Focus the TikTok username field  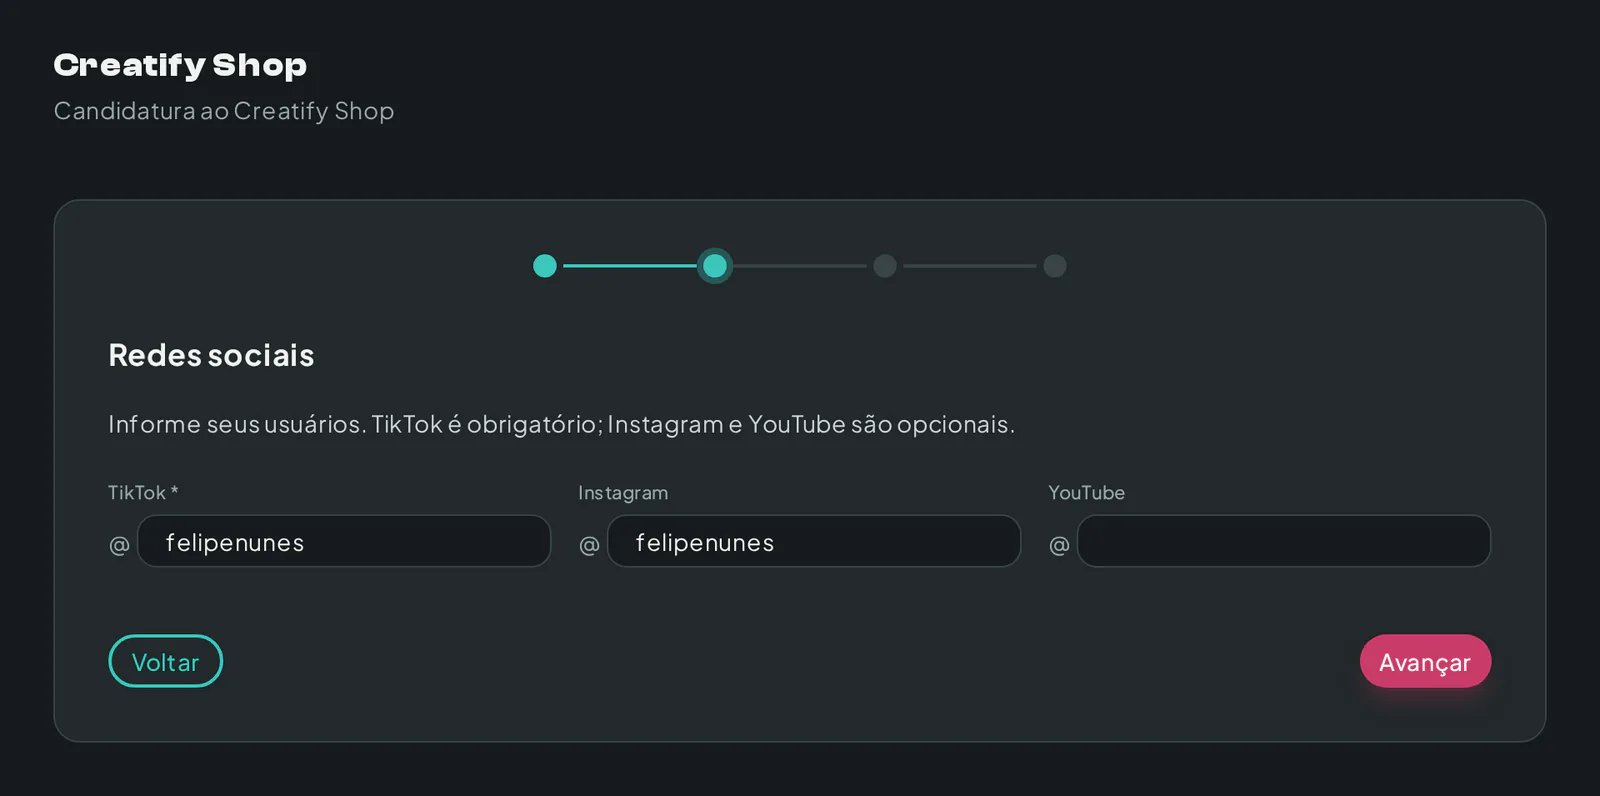[x=344, y=541]
